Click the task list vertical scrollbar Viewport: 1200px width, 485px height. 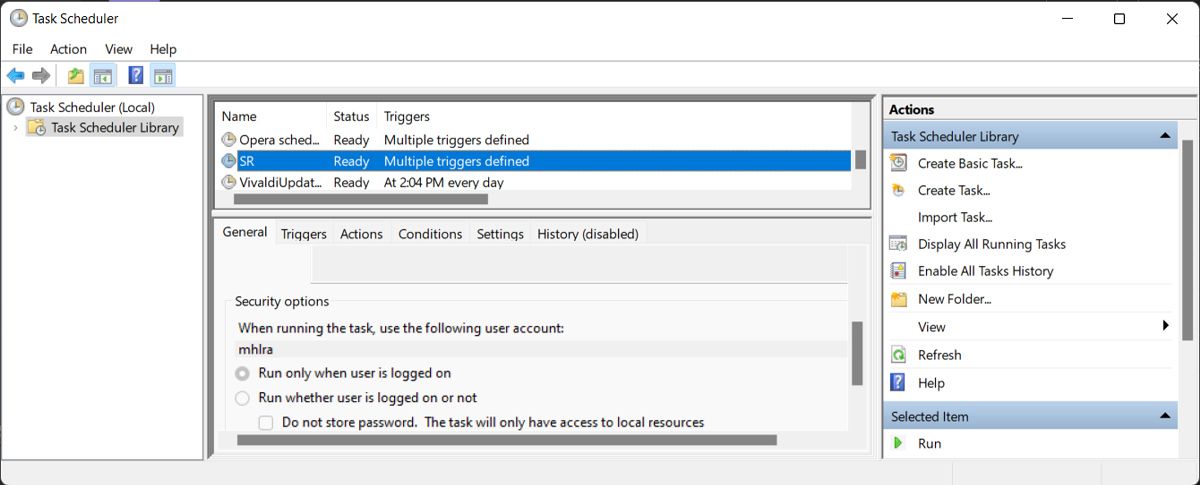860,159
